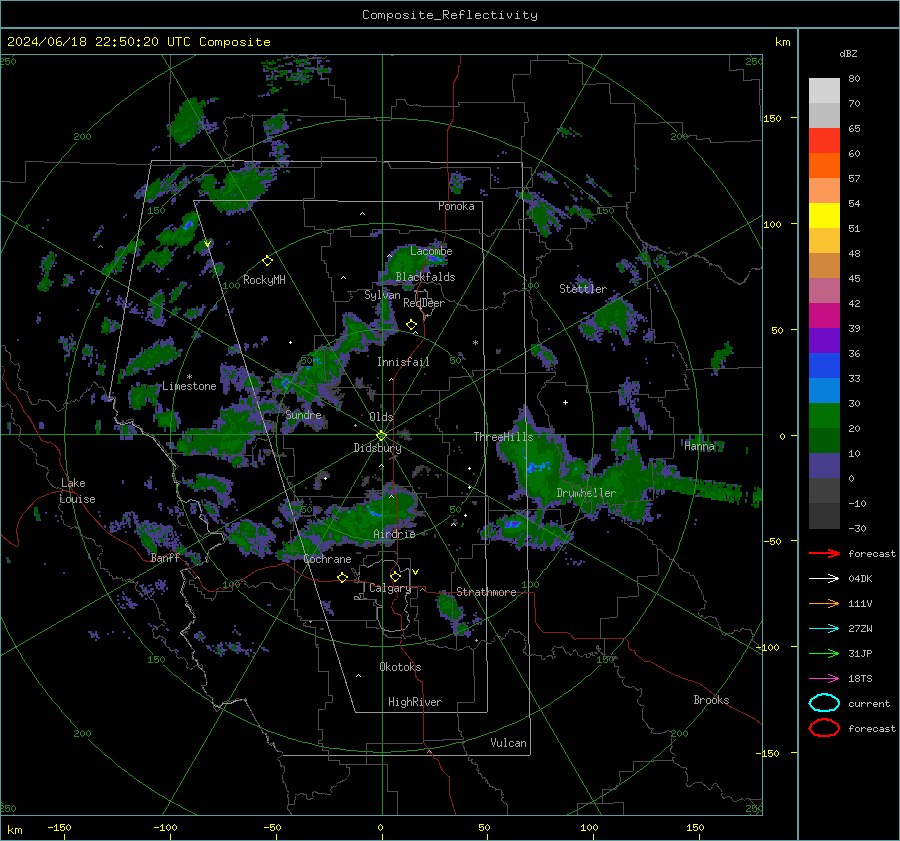Click the Sundre city label
The width and height of the screenshot is (900, 841).
pos(303,414)
